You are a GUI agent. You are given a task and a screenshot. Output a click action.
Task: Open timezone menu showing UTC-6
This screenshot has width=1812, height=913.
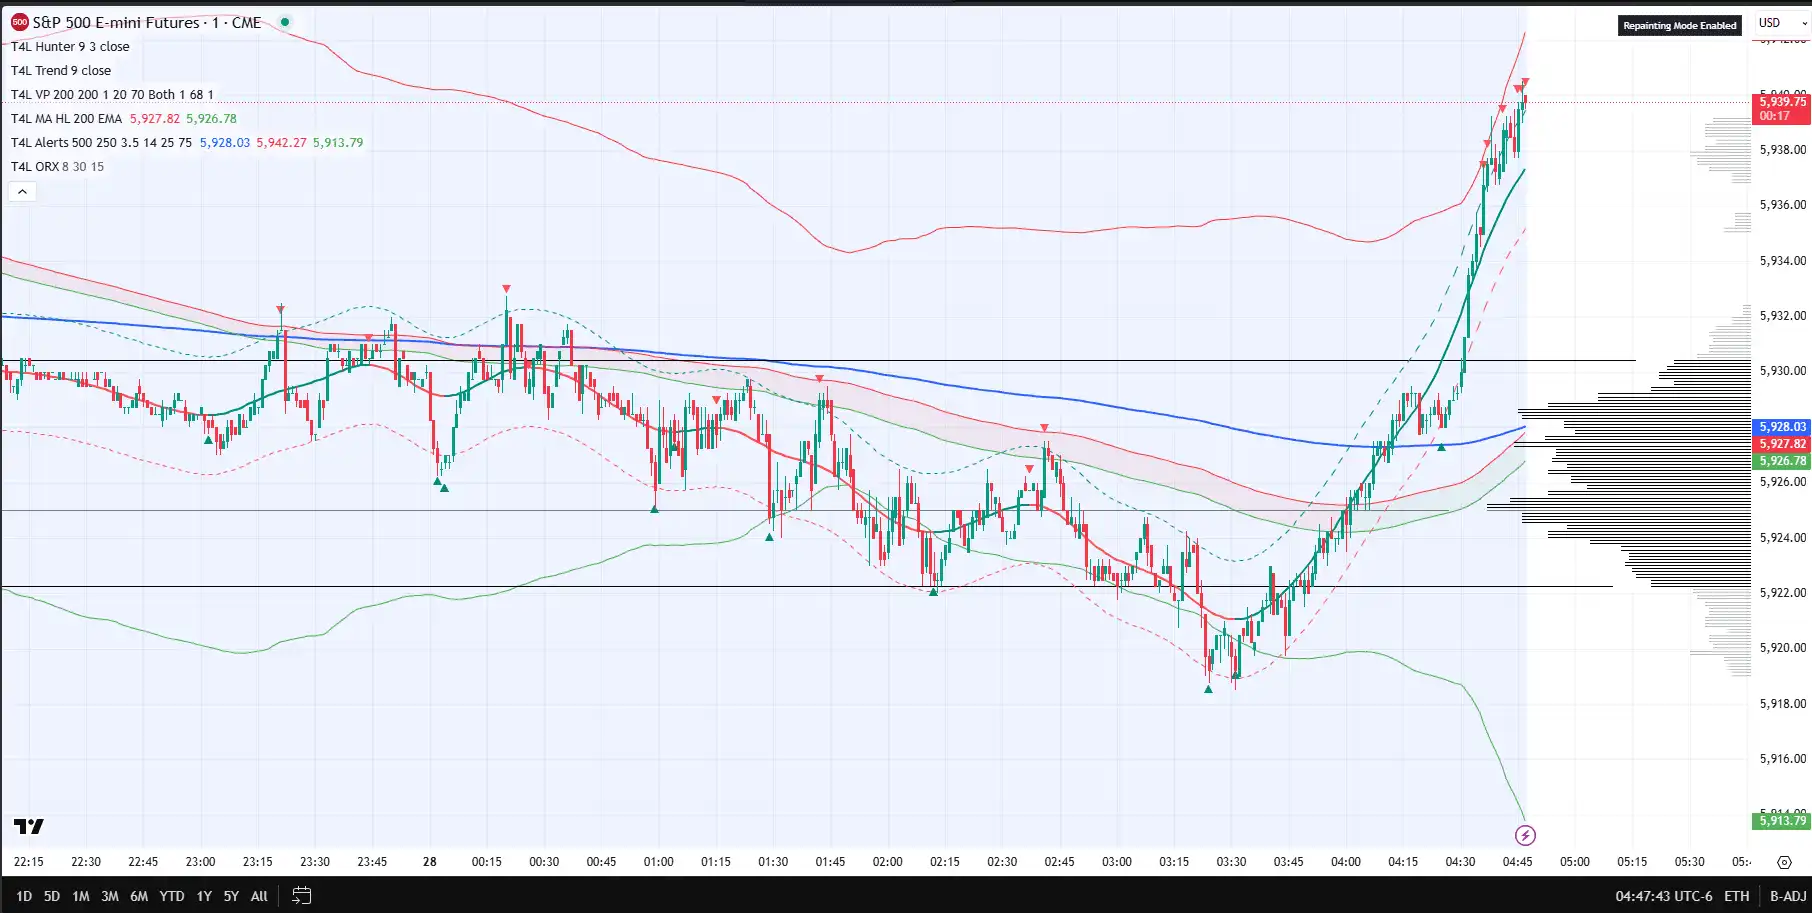(1663, 896)
